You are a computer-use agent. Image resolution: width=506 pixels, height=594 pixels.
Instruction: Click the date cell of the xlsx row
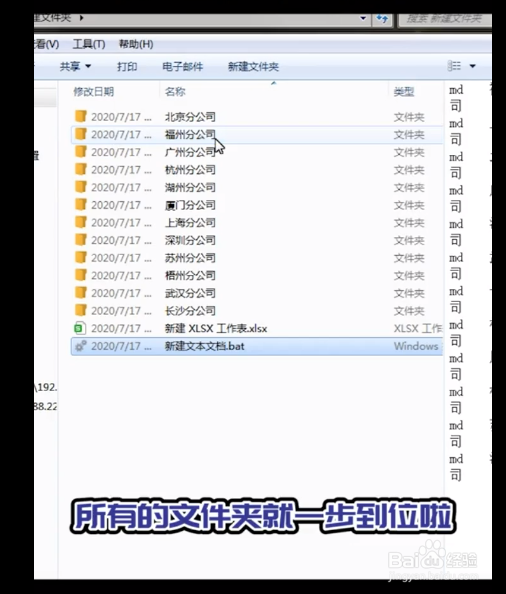coord(121,328)
